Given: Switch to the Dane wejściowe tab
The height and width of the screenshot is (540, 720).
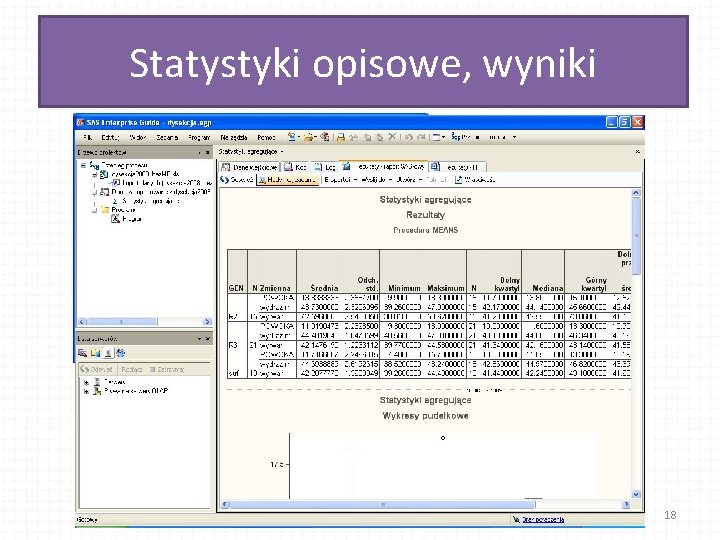Looking at the screenshot, I should [x=250, y=167].
